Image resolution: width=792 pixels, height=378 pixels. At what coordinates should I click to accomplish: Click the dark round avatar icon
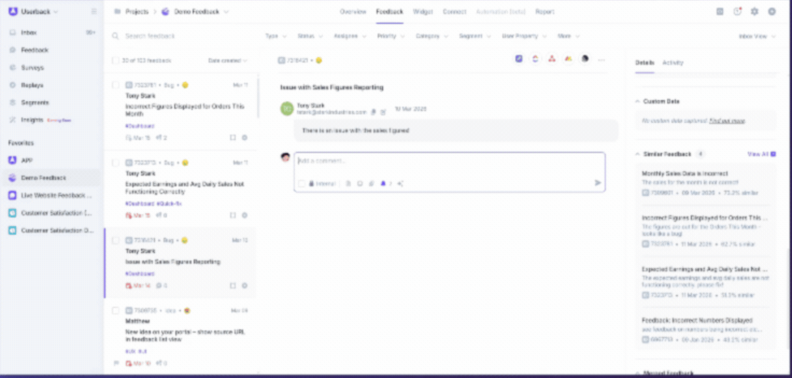click(x=585, y=59)
